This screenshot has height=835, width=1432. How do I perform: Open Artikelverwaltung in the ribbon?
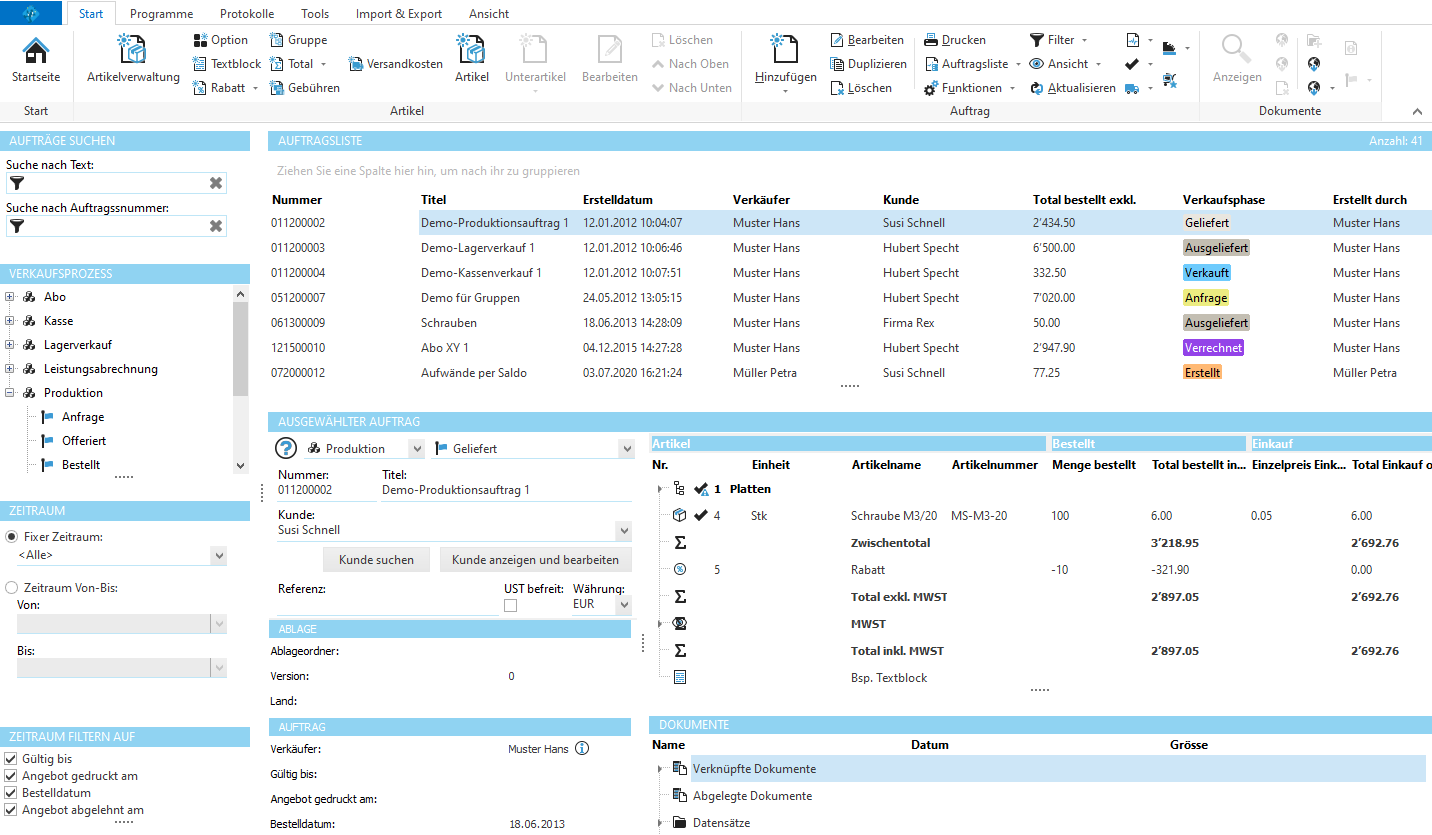(x=132, y=52)
